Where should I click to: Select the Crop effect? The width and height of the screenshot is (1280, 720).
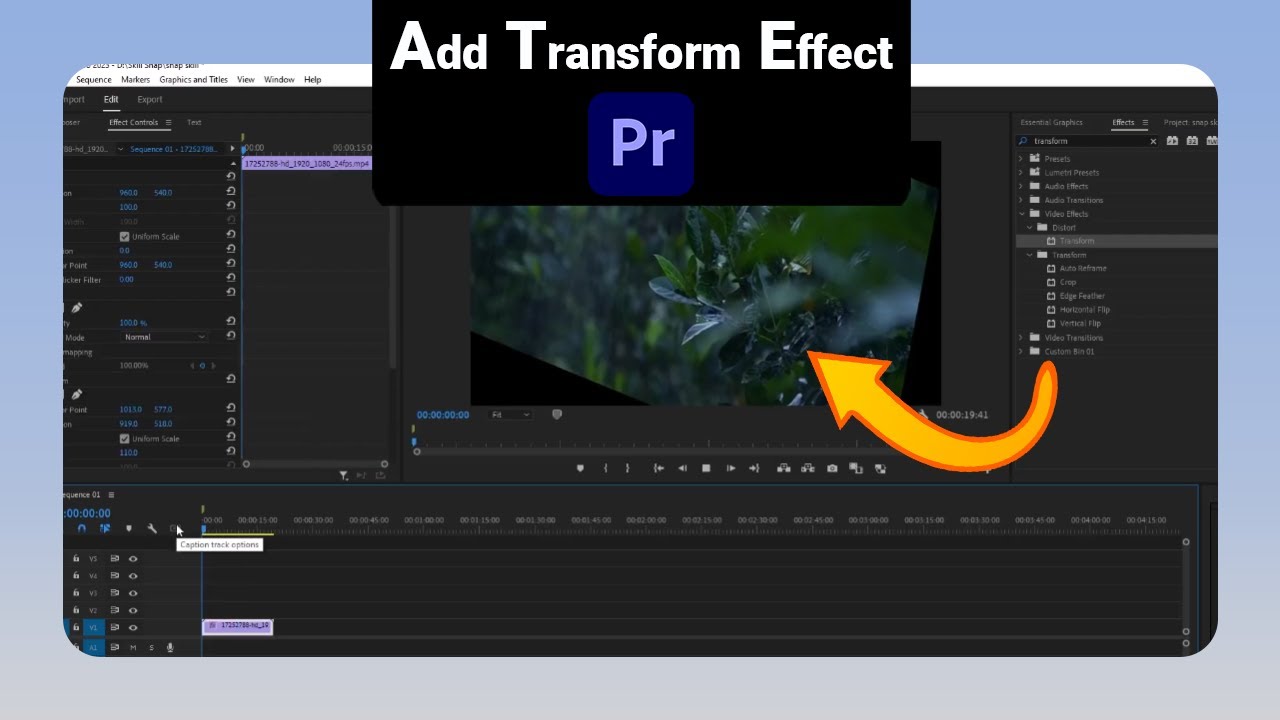click(1068, 283)
